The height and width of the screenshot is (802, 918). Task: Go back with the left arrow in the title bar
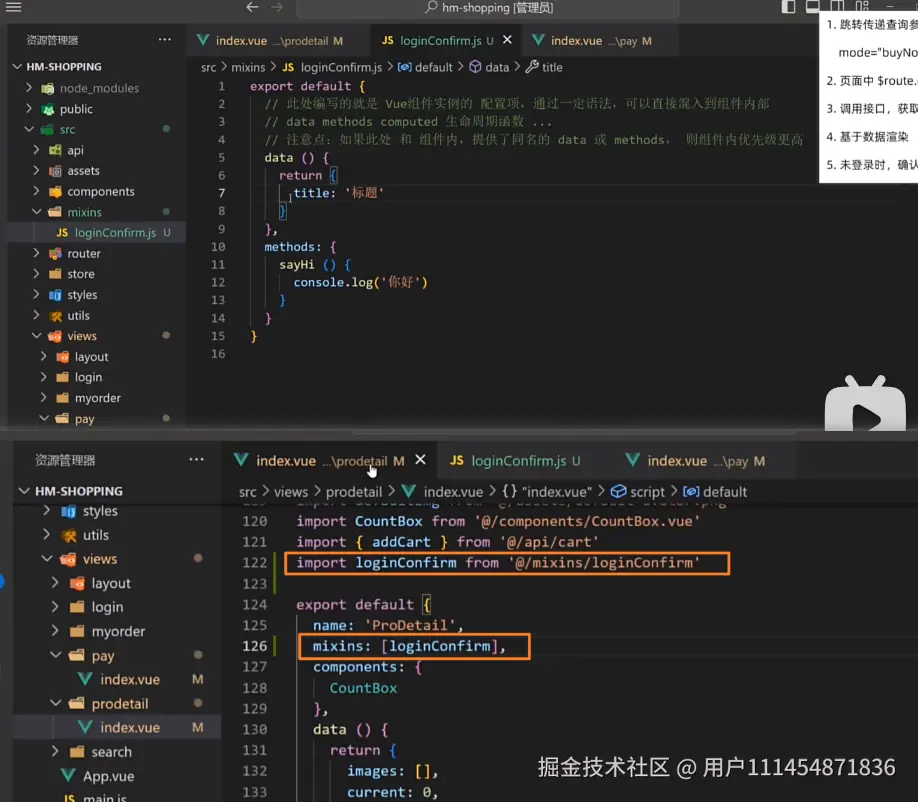coord(252,7)
